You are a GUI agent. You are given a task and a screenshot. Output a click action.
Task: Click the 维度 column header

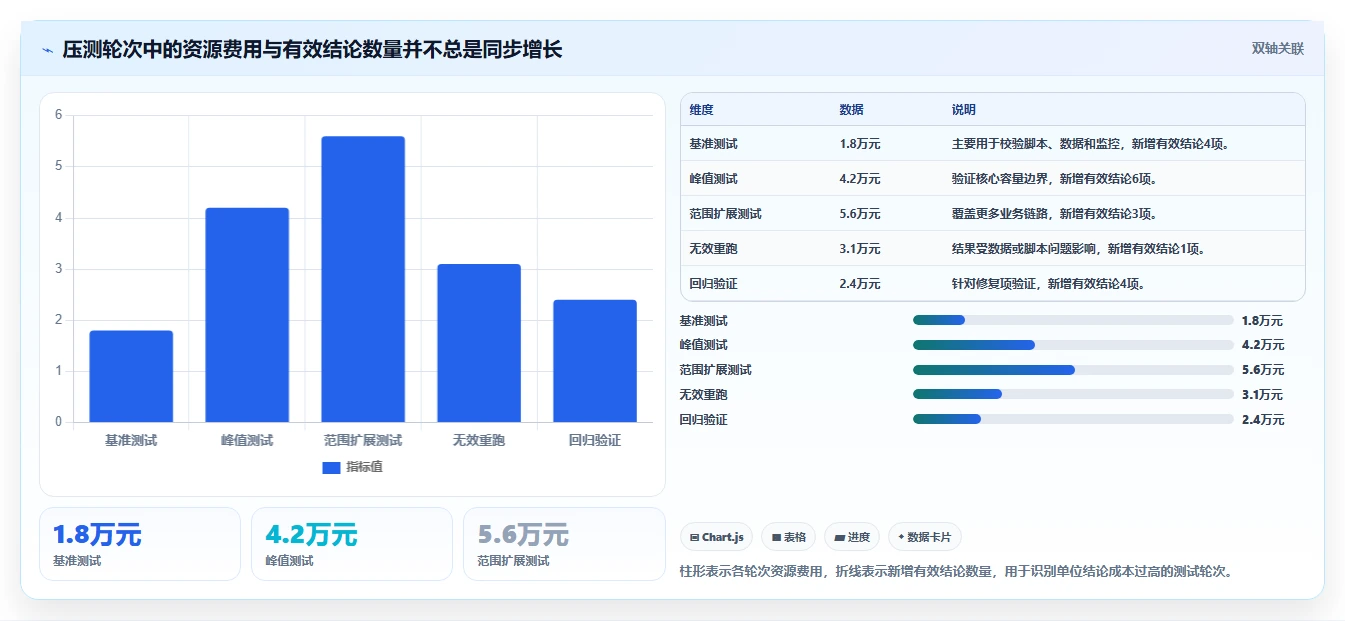pos(702,110)
